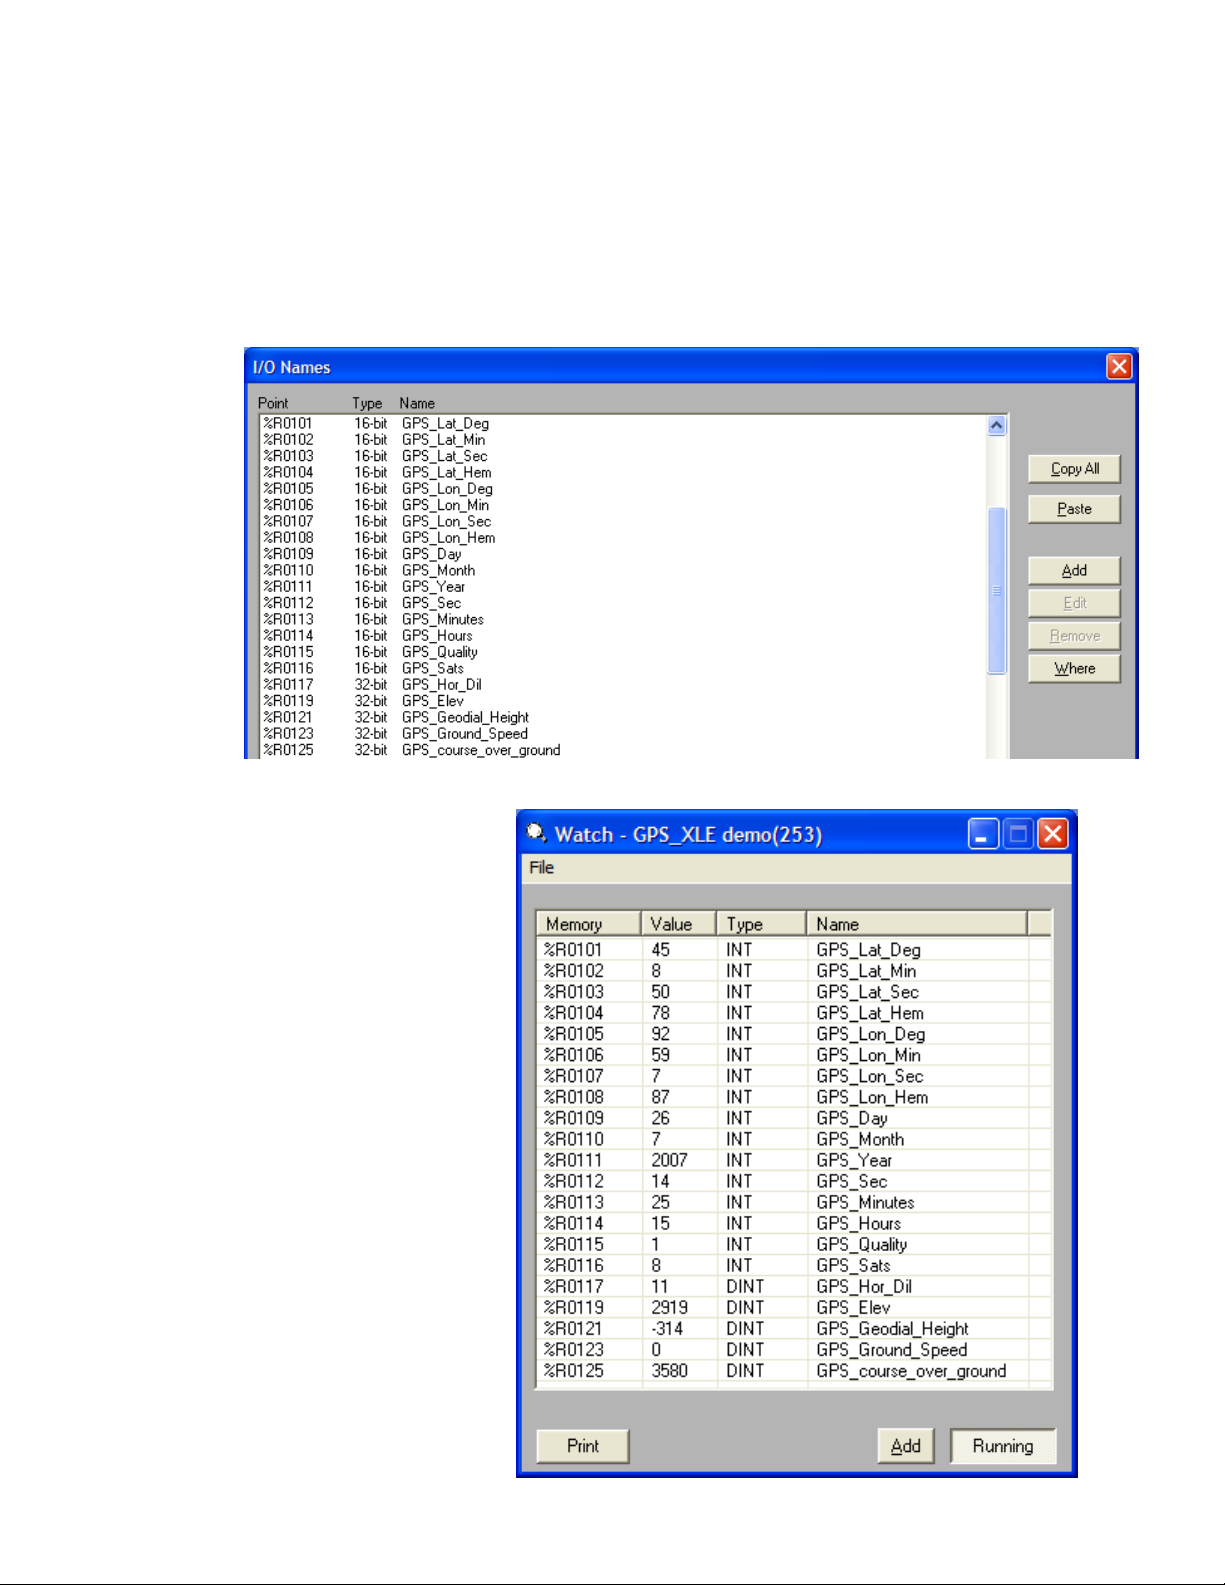Select the GPS_Month row in I/O Names
1225x1585 pixels.
coord(622,571)
